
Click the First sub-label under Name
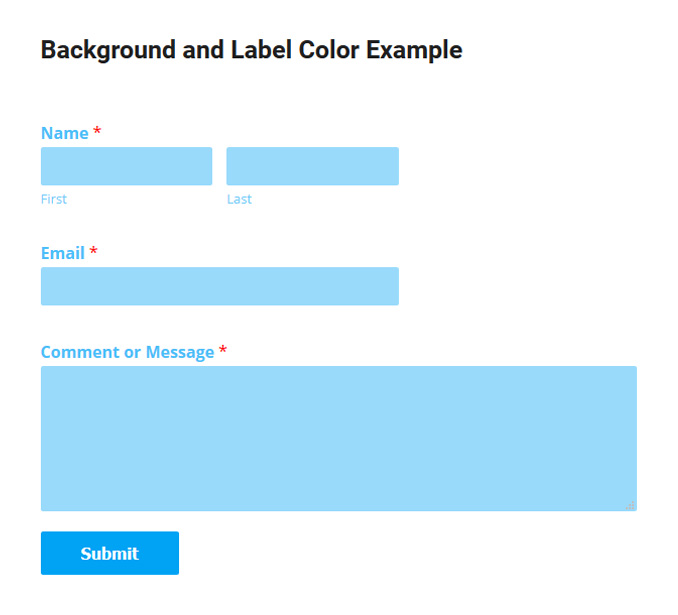(54, 199)
